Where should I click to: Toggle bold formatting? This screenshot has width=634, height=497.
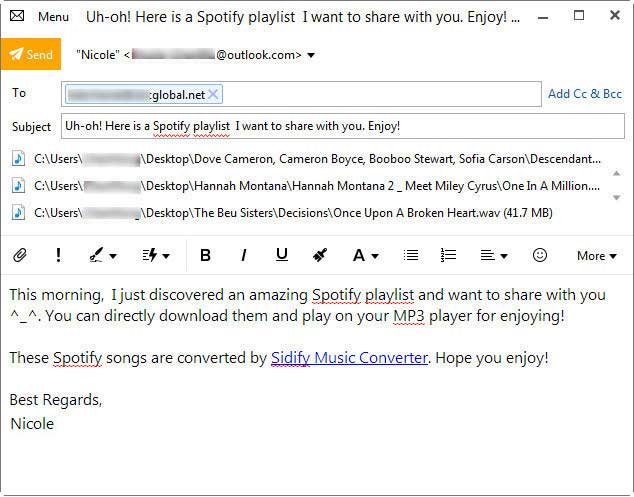205,255
